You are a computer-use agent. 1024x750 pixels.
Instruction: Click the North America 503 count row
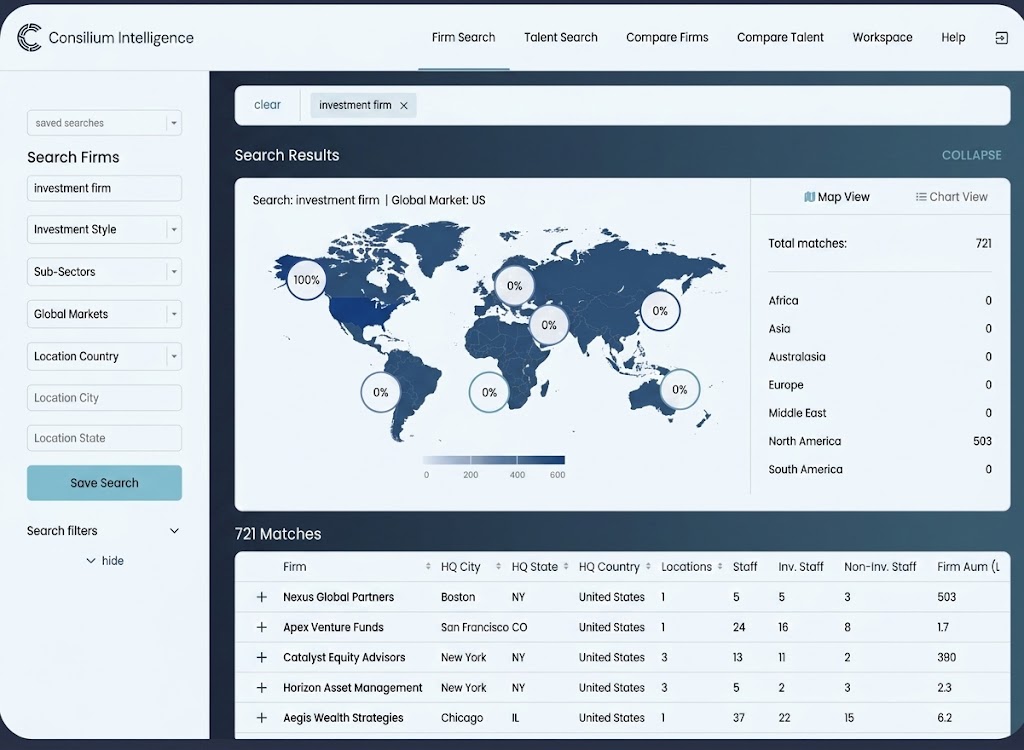[880, 441]
